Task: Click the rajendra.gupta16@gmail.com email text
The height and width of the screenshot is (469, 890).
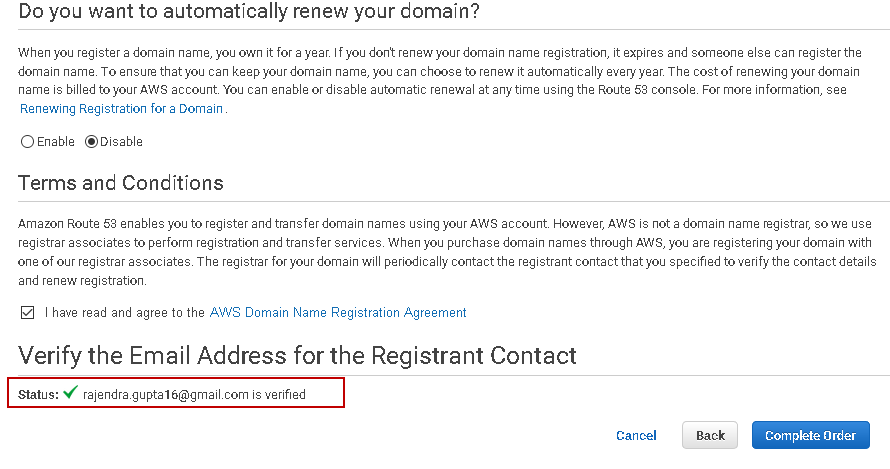Action: tap(165, 395)
